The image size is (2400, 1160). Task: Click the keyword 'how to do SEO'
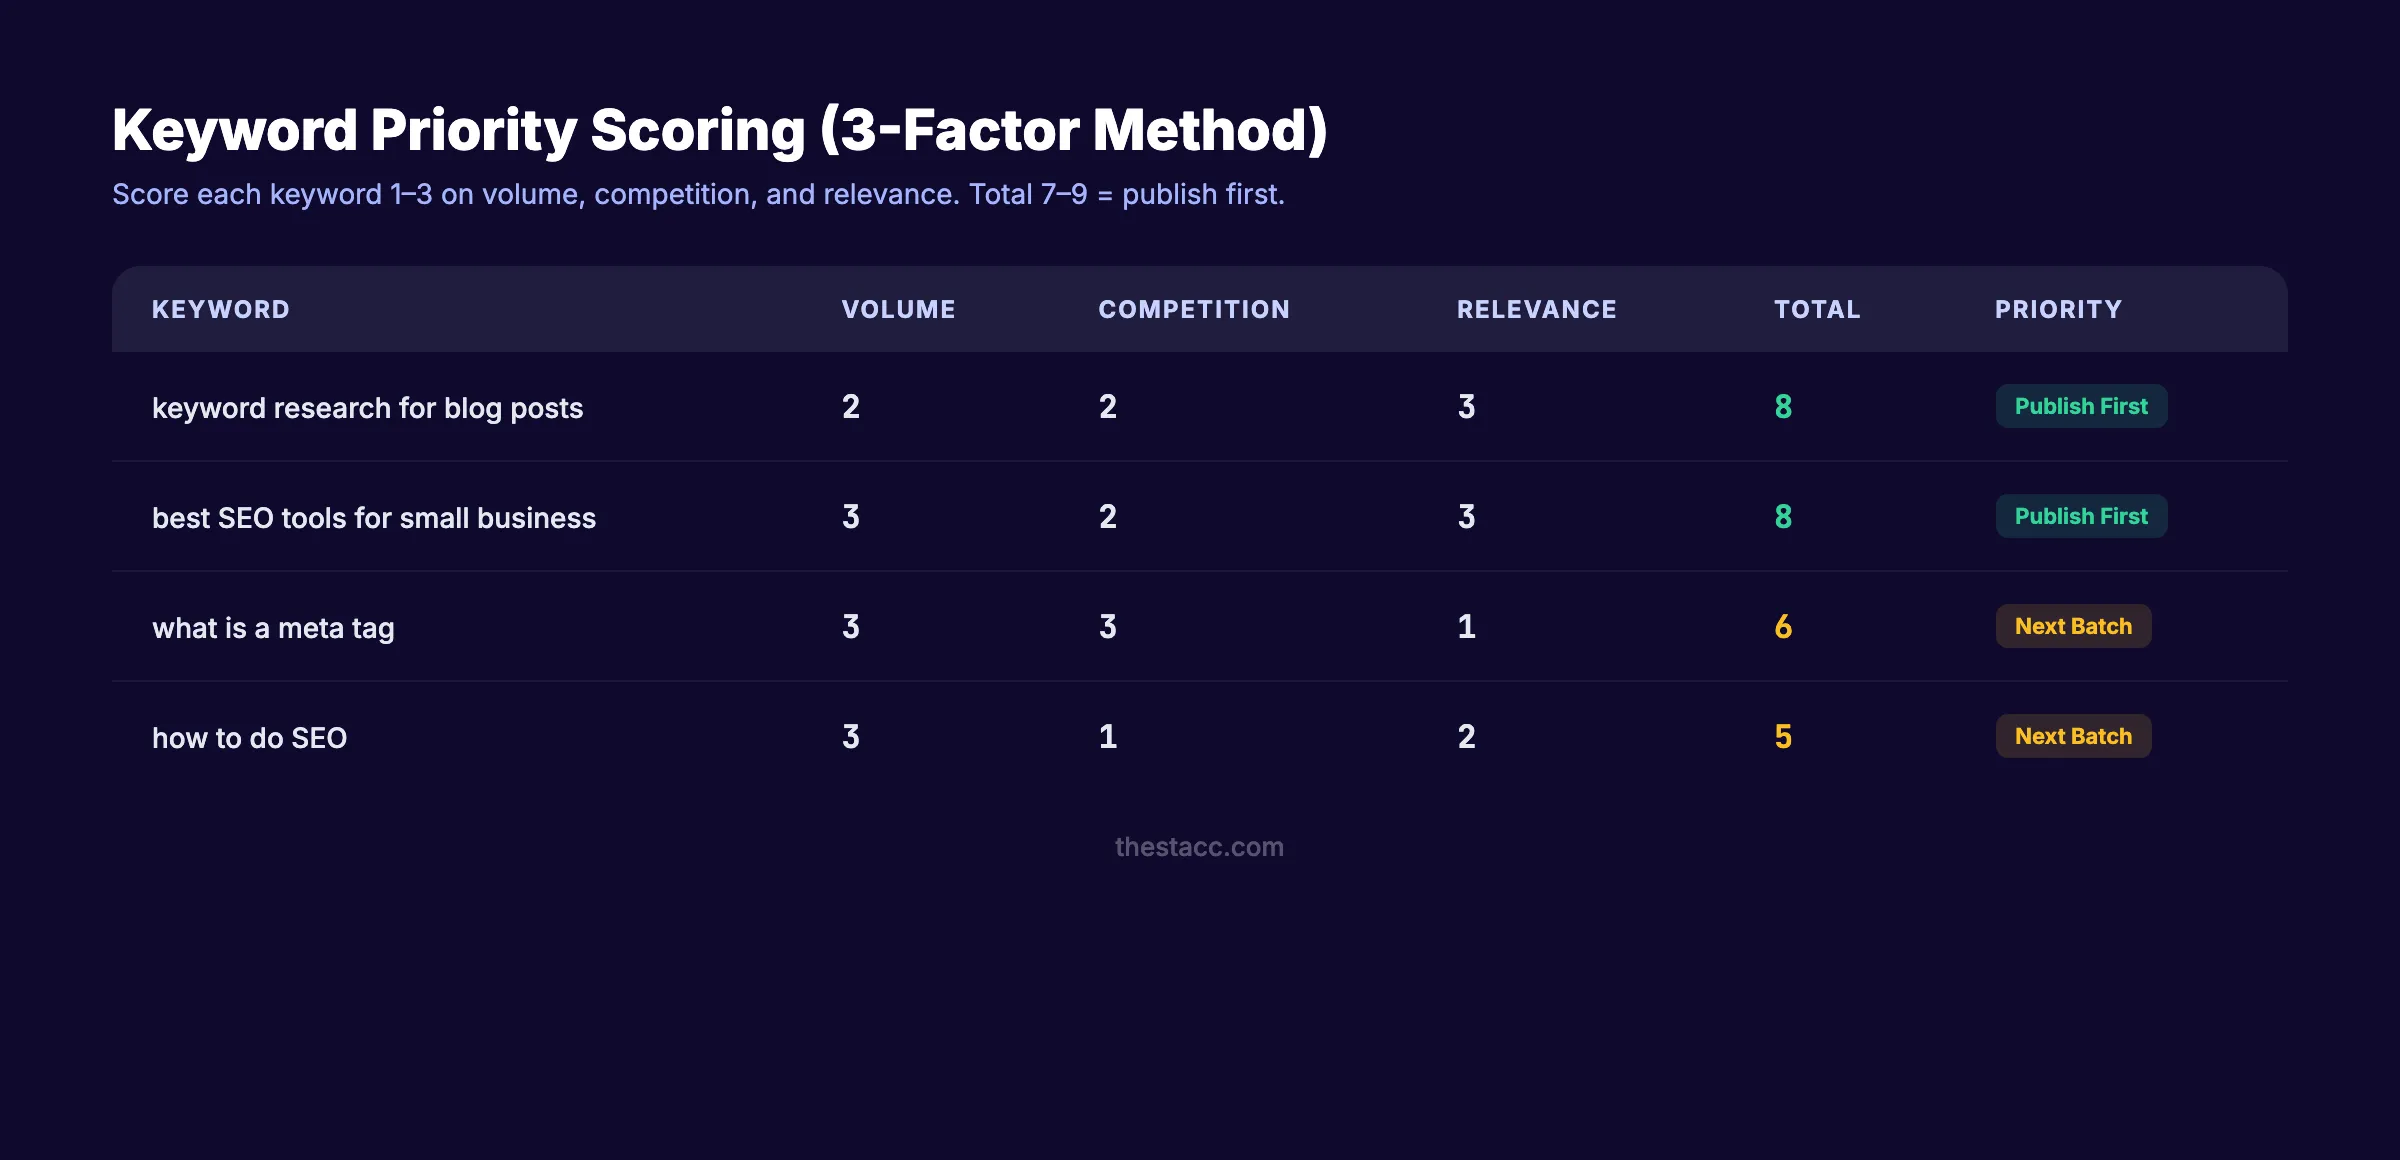[249, 737]
